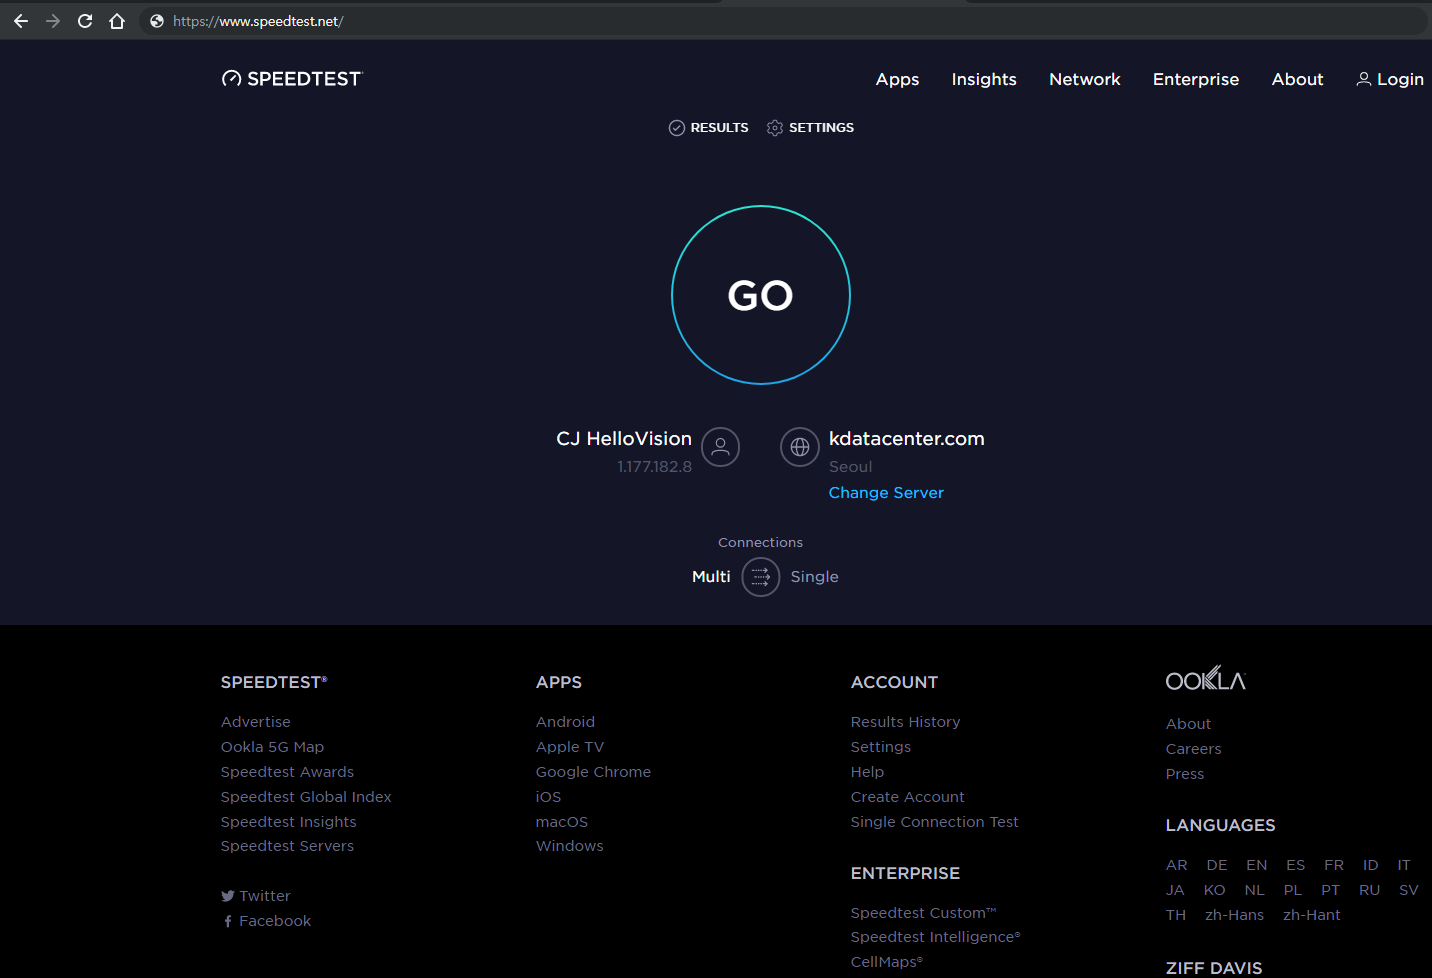Click the CJ HelloVision provider name
This screenshot has width=1432, height=978.
tap(624, 439)
